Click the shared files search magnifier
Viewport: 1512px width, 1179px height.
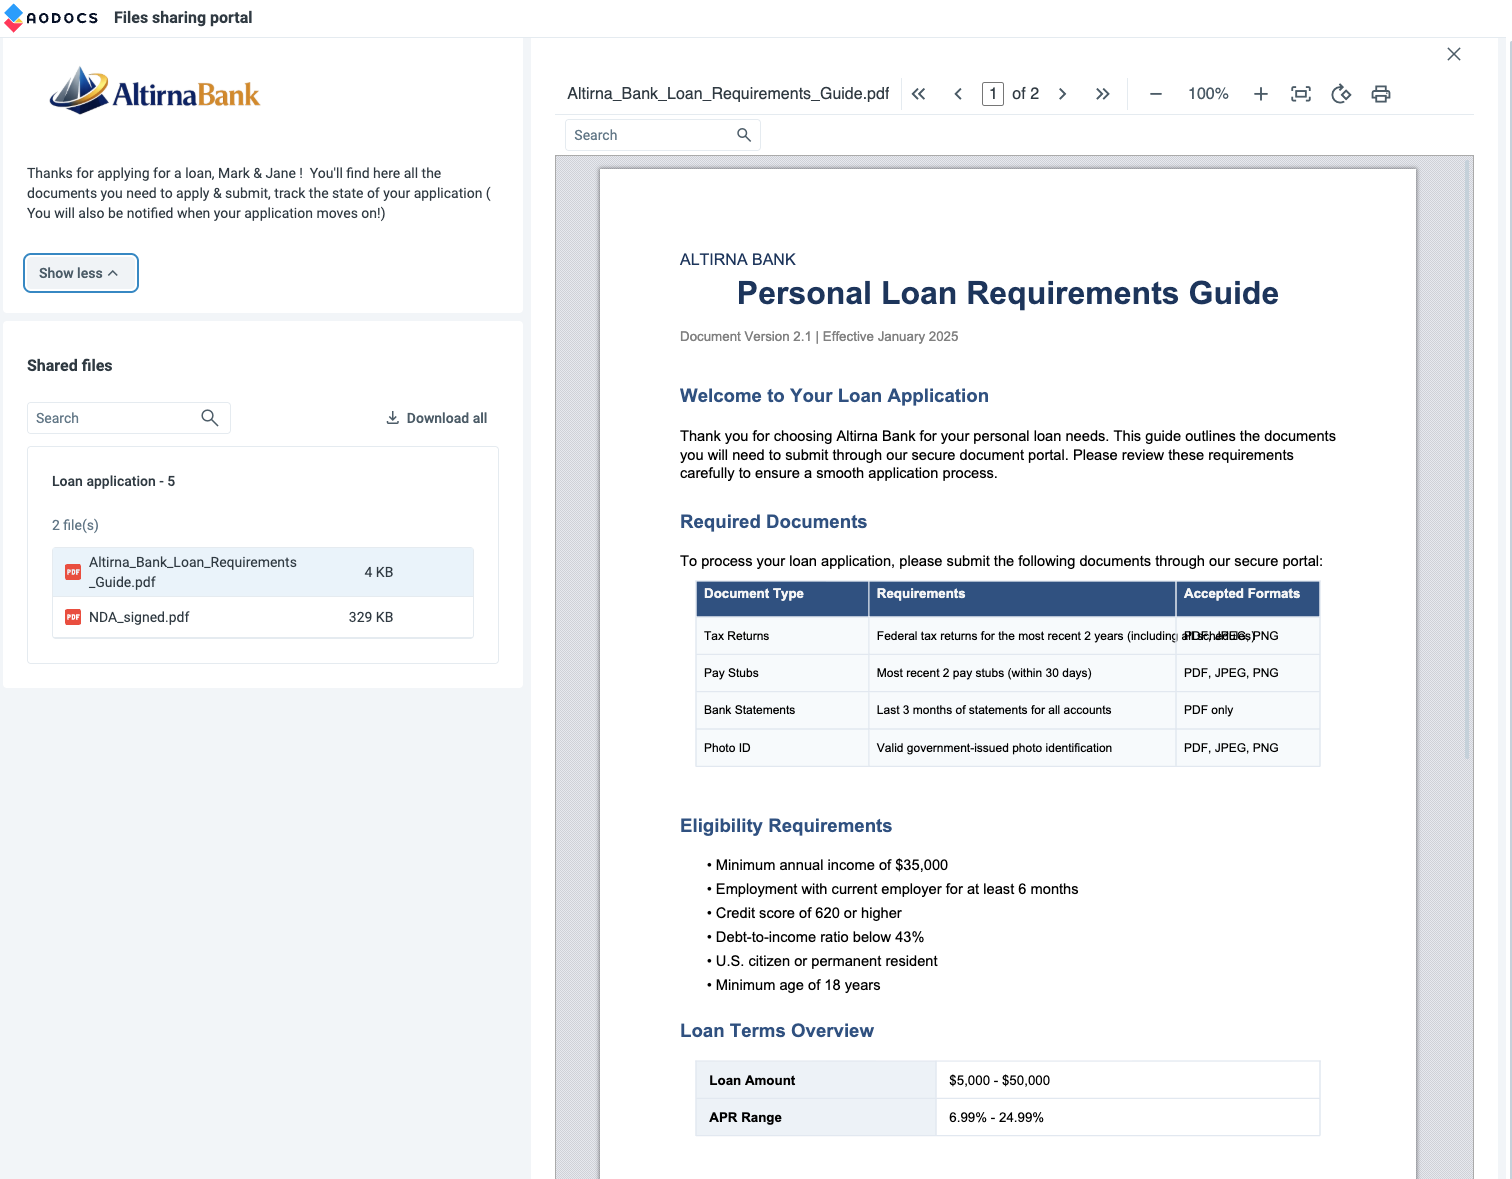(x=210, y=418)
